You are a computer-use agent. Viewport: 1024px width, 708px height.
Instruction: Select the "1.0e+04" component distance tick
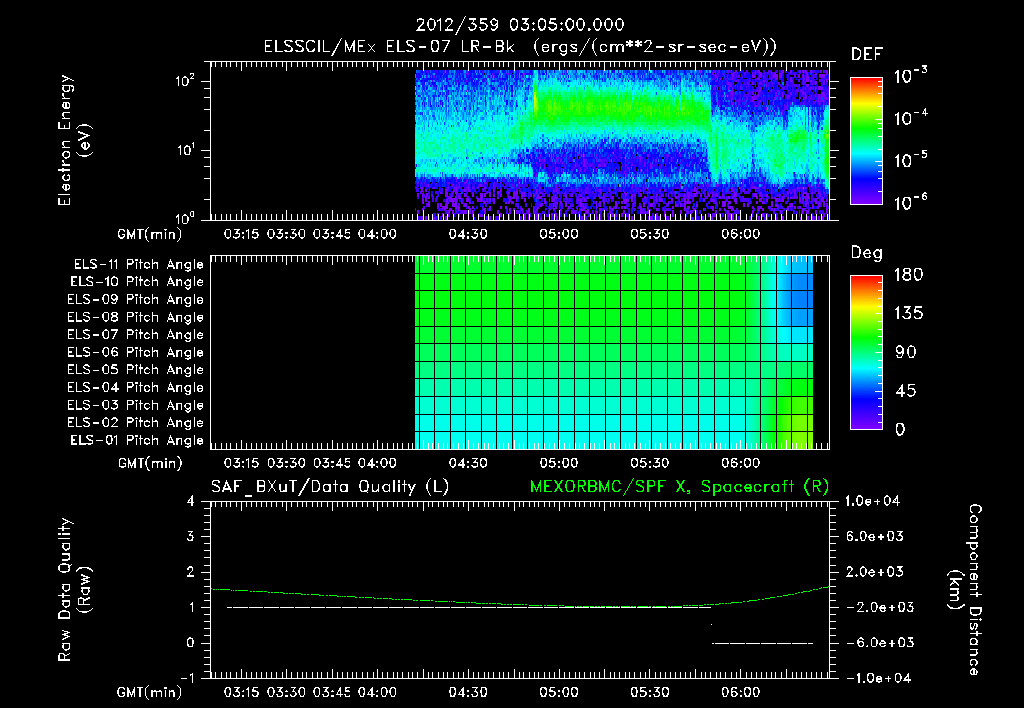(x=872, y=501)
